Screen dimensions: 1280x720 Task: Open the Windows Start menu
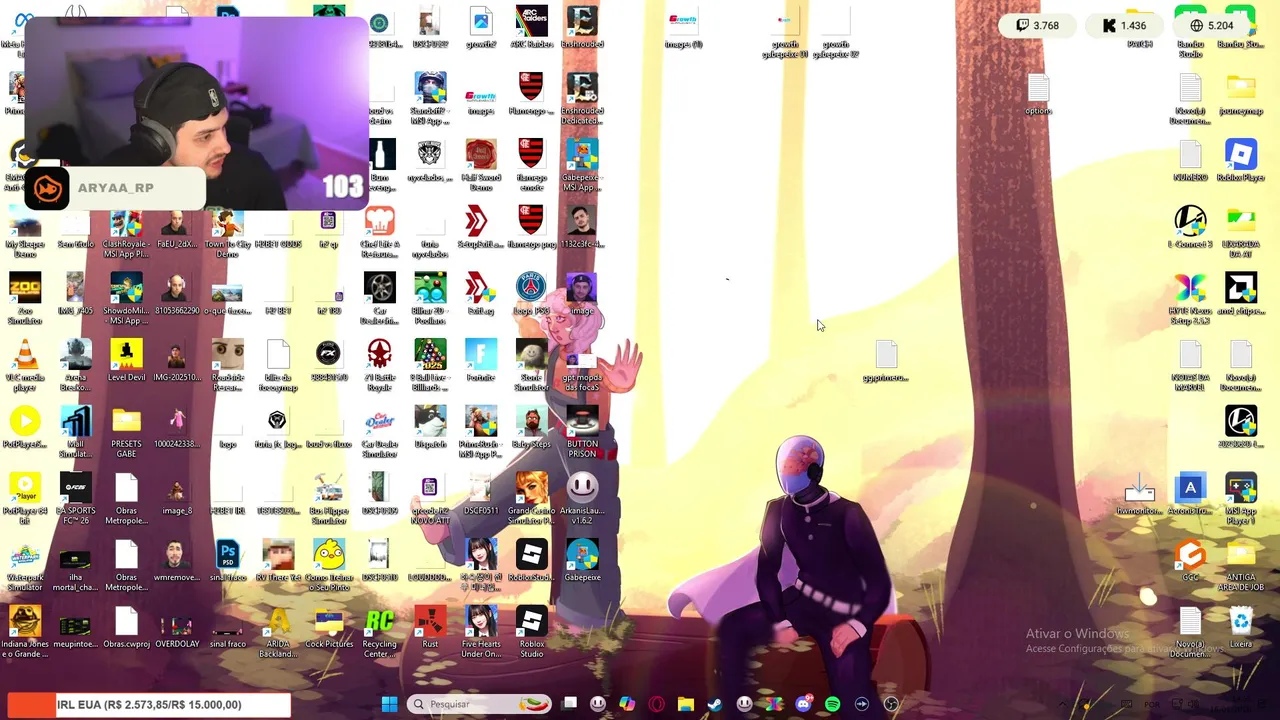pos(389,704)
